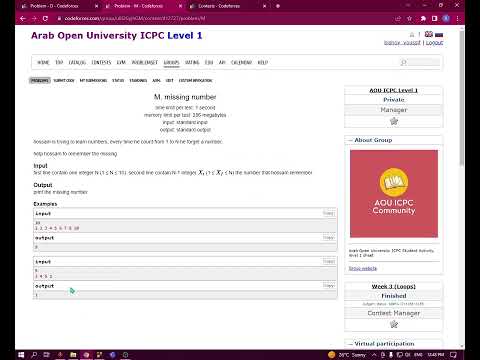Go to the STANDINGS tab
This screenshot has width=480, height=360.
pos(138,80)
